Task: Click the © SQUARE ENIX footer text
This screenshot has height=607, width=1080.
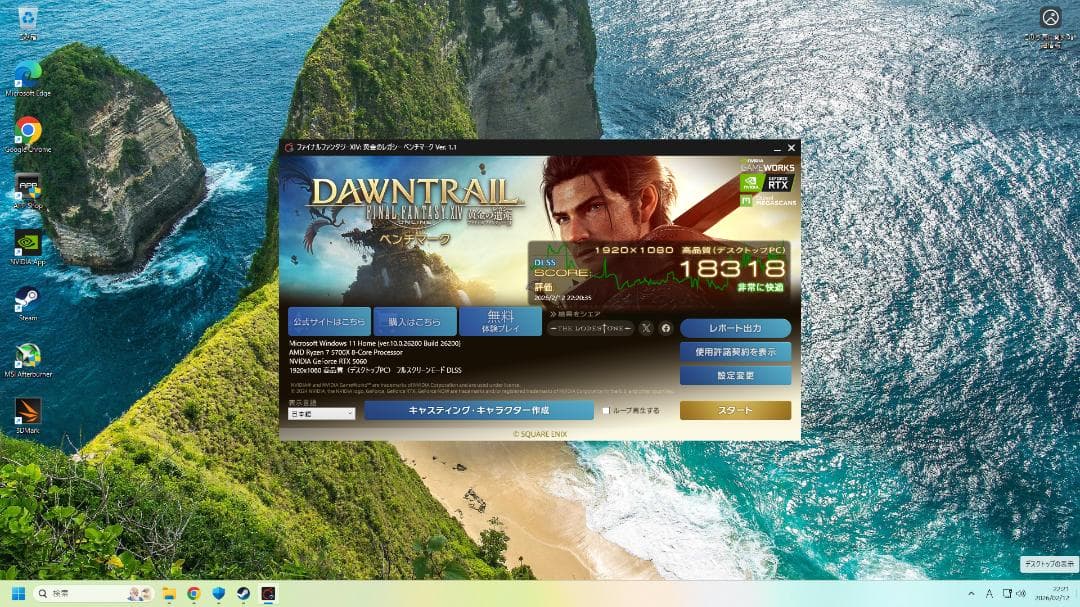Action: (x=540, y=434)
